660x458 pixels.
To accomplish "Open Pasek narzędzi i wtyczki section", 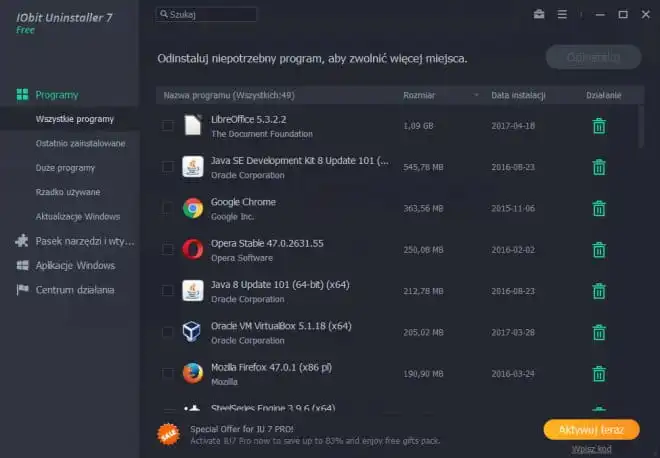I will click(75, 241).
